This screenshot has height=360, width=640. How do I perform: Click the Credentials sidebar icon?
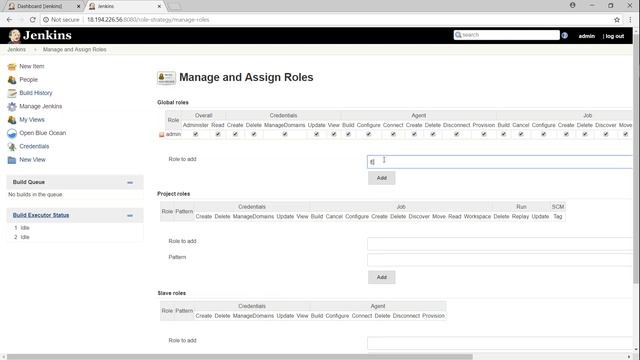pos(12,147)
